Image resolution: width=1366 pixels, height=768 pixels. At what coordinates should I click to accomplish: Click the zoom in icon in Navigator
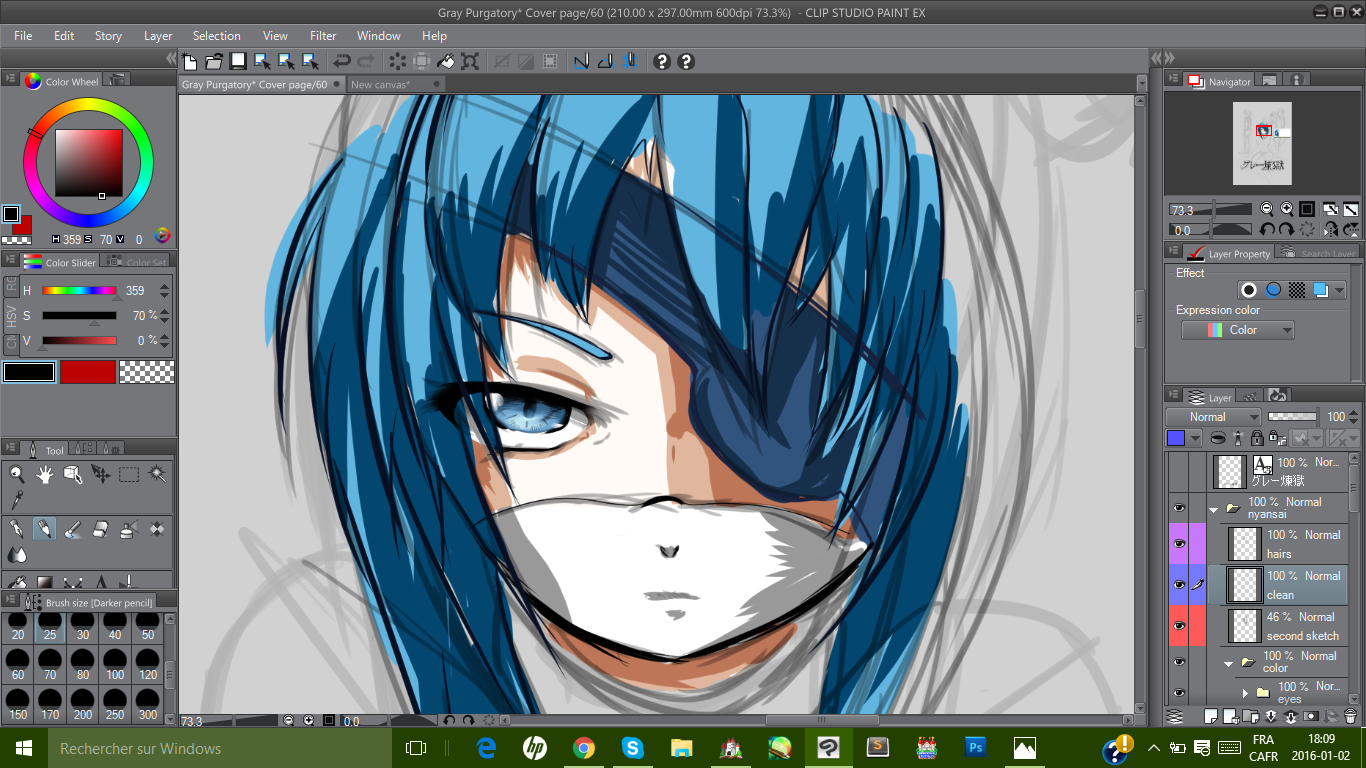tap(1286, 209)
